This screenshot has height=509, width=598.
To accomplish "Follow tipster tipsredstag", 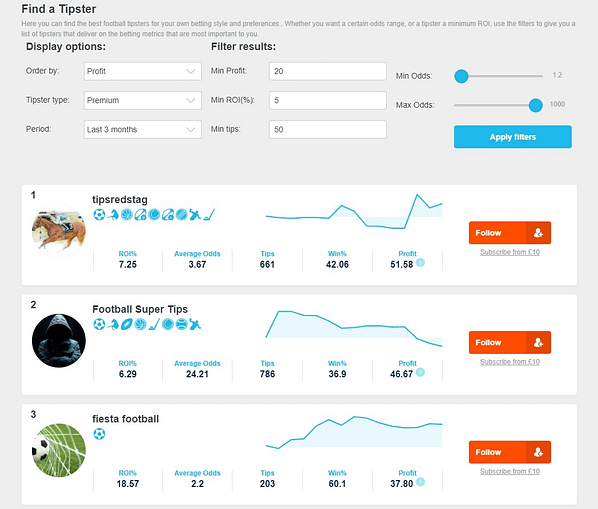I will (510, 233).
